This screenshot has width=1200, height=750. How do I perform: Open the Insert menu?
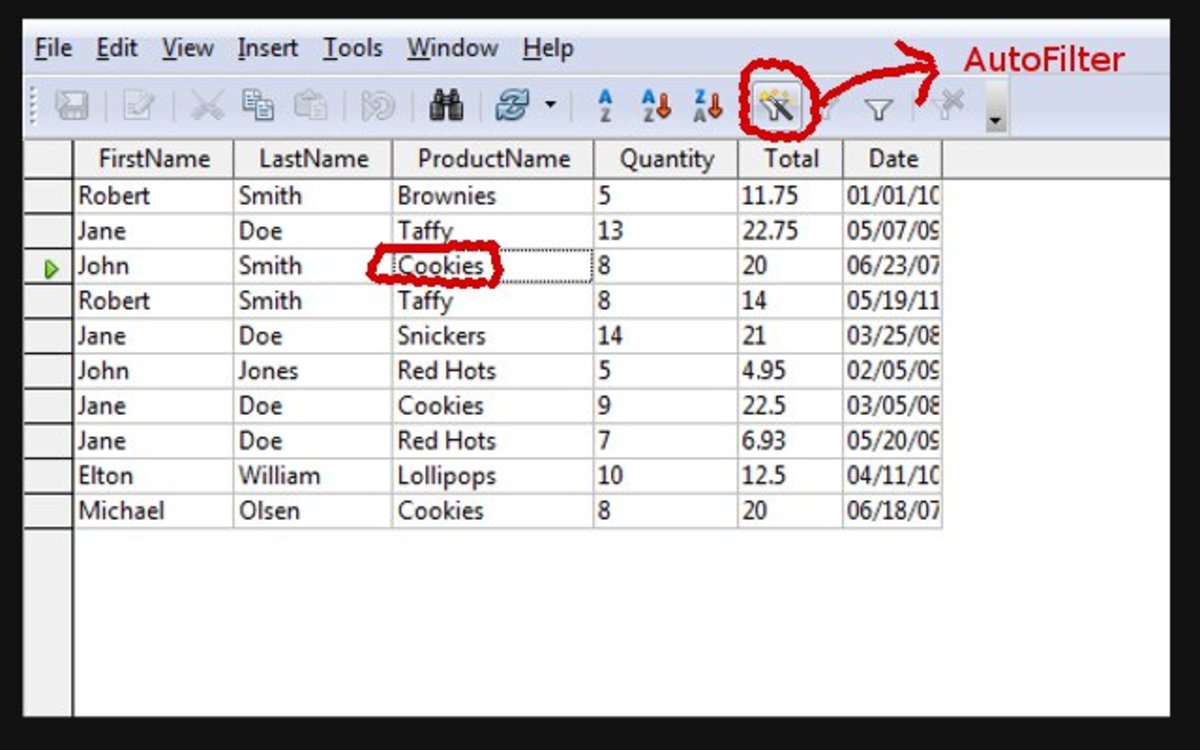click(266, 47)
